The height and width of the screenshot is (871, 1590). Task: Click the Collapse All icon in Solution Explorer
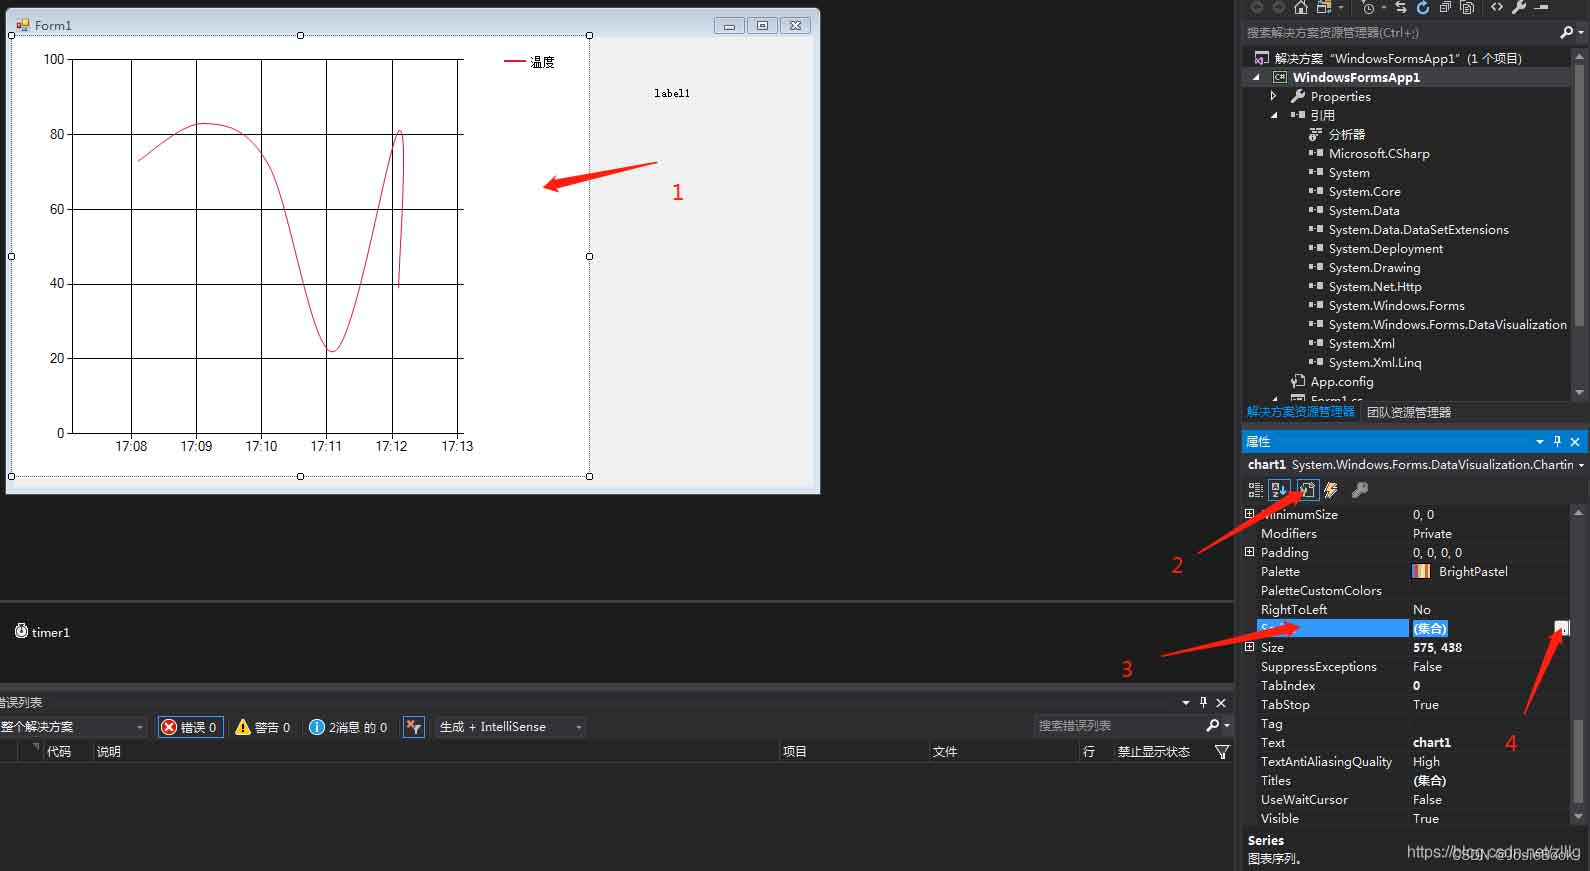[1445, 7]
